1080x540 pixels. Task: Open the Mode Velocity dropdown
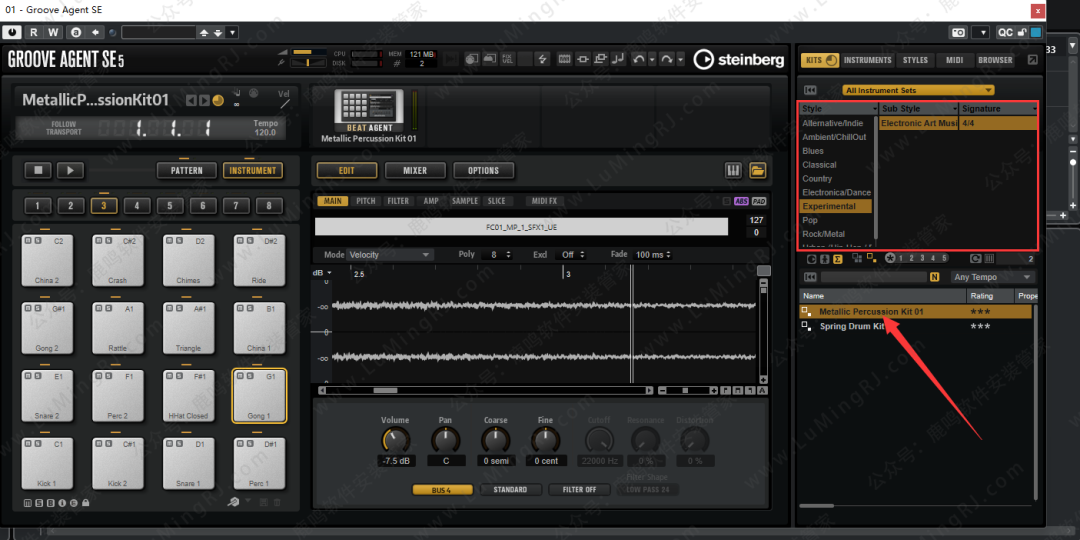tap(390, 255)
